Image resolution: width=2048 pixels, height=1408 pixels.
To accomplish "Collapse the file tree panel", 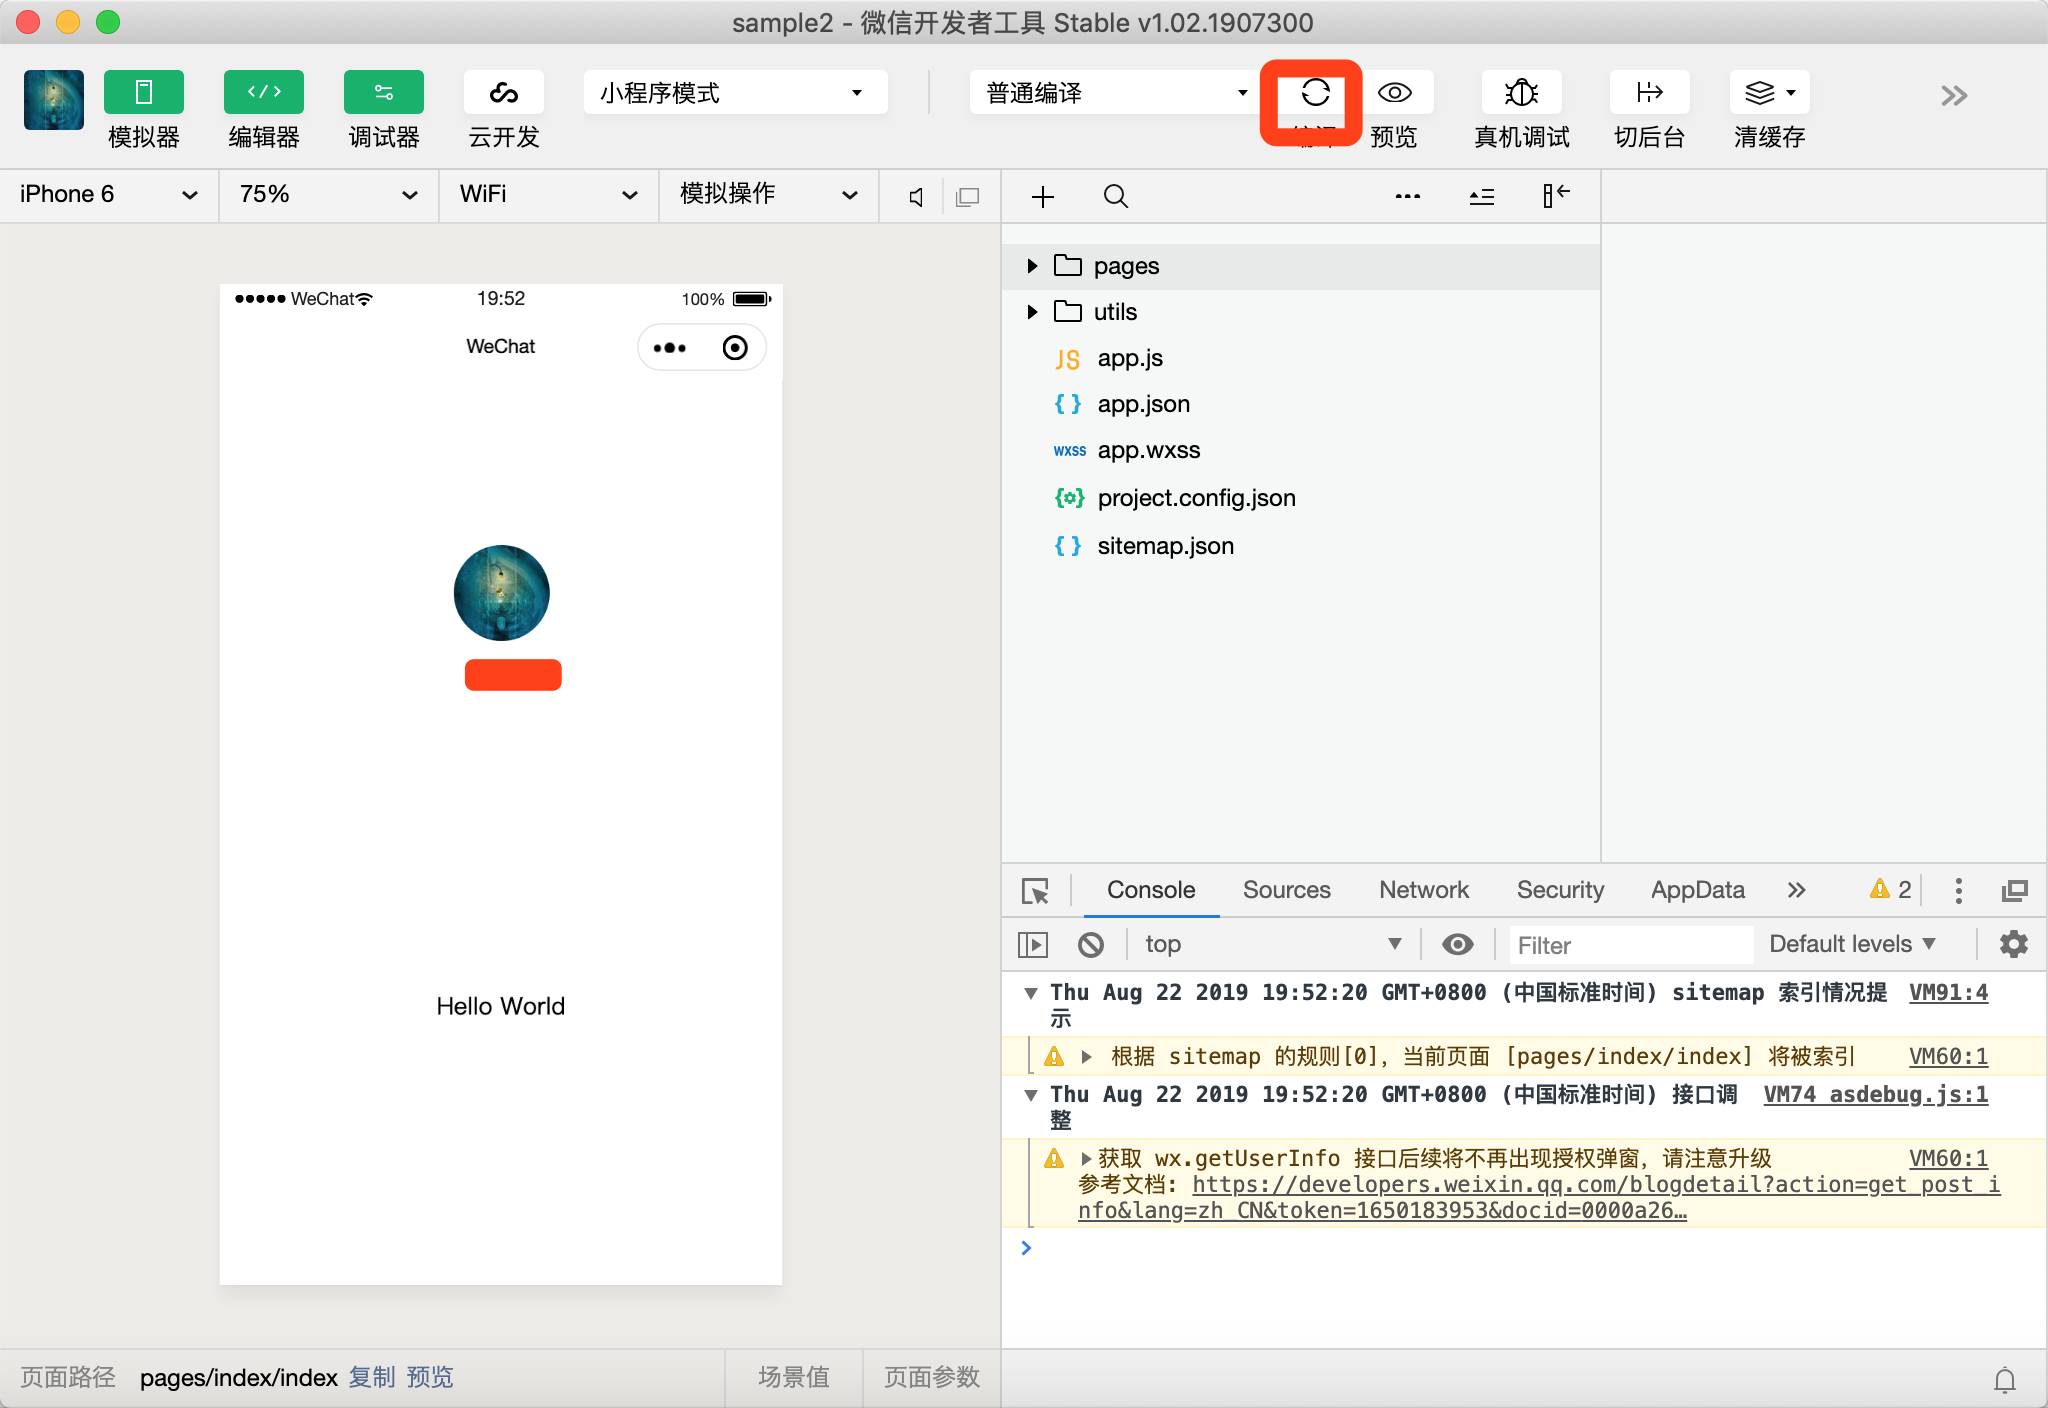I will 1556,196.
